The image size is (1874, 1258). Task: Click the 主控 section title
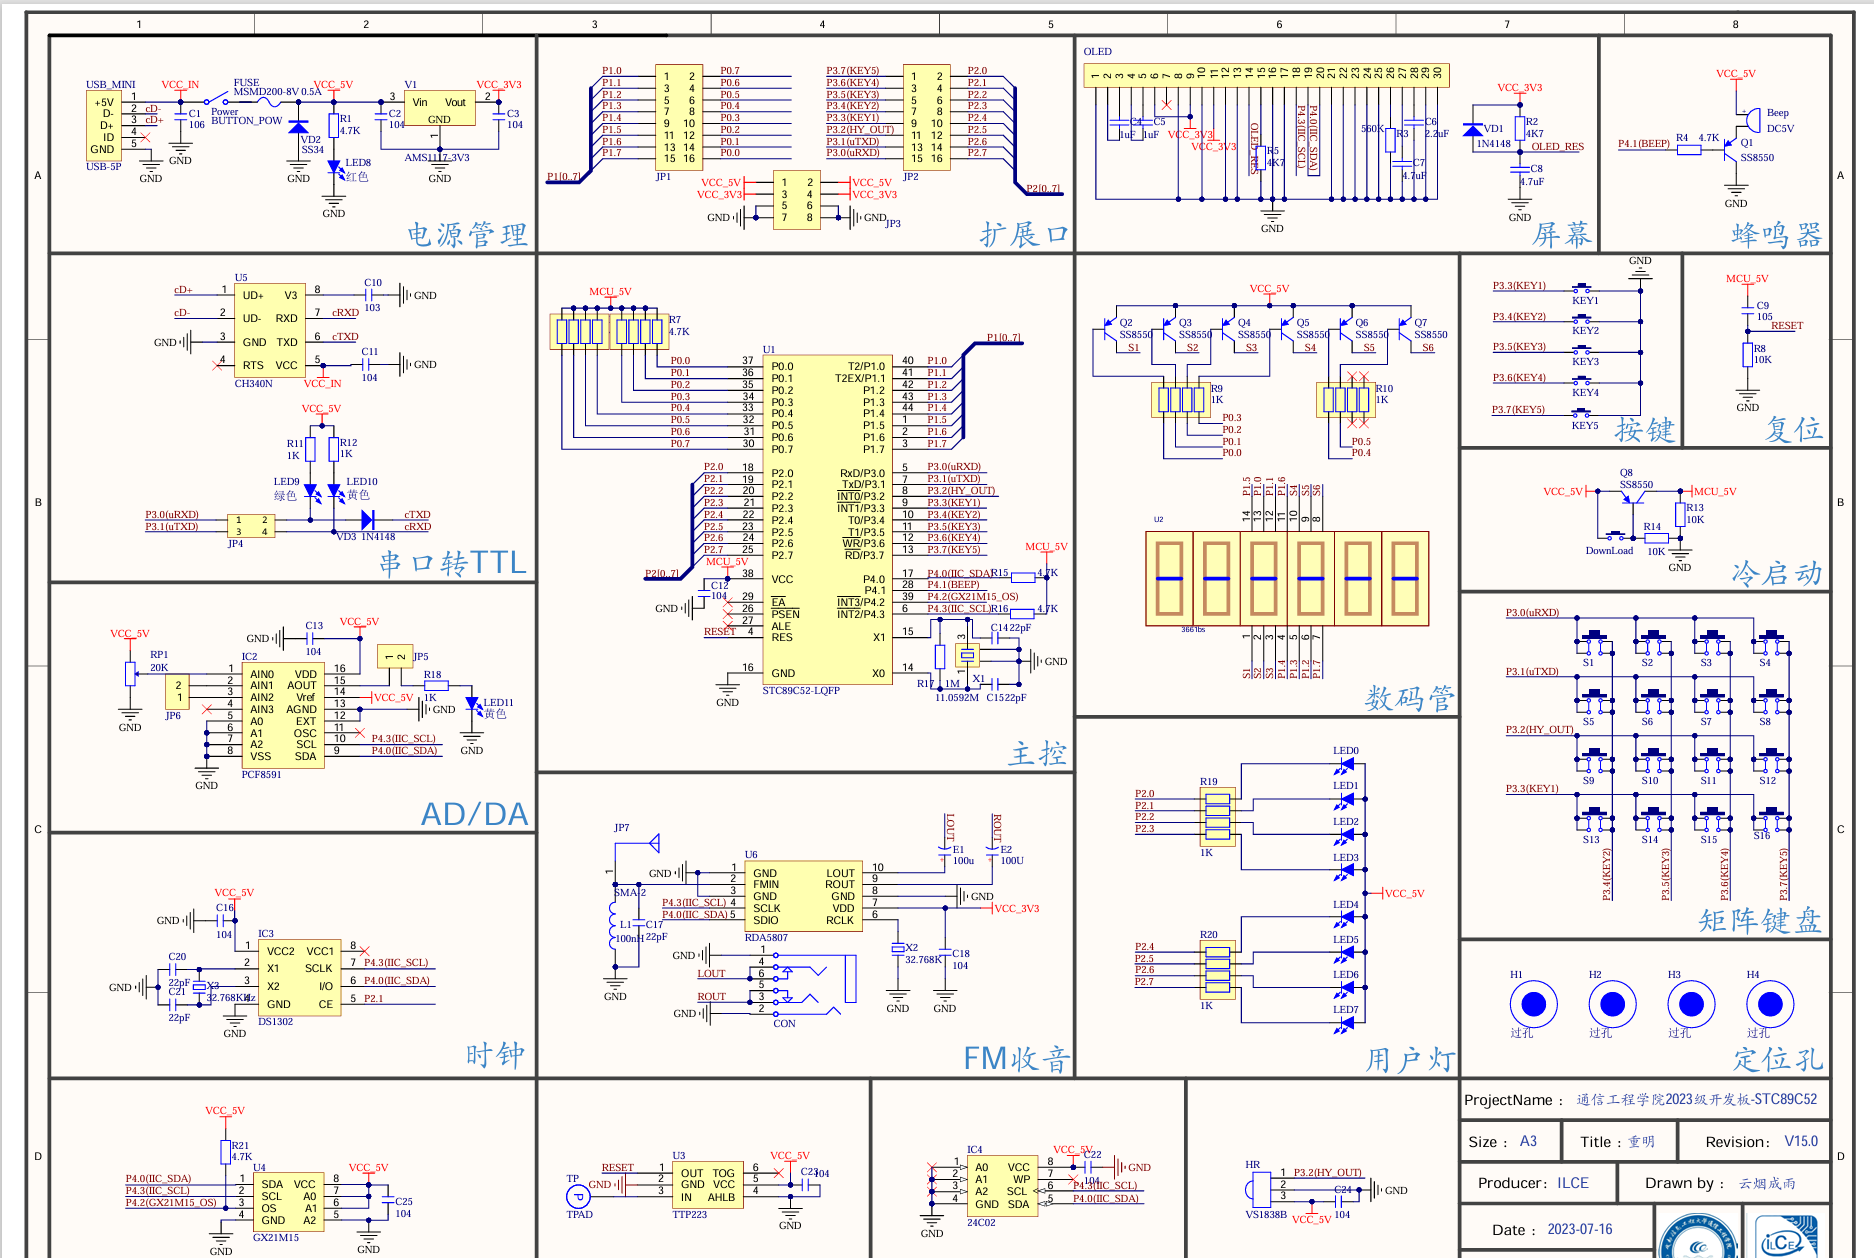1038,753
